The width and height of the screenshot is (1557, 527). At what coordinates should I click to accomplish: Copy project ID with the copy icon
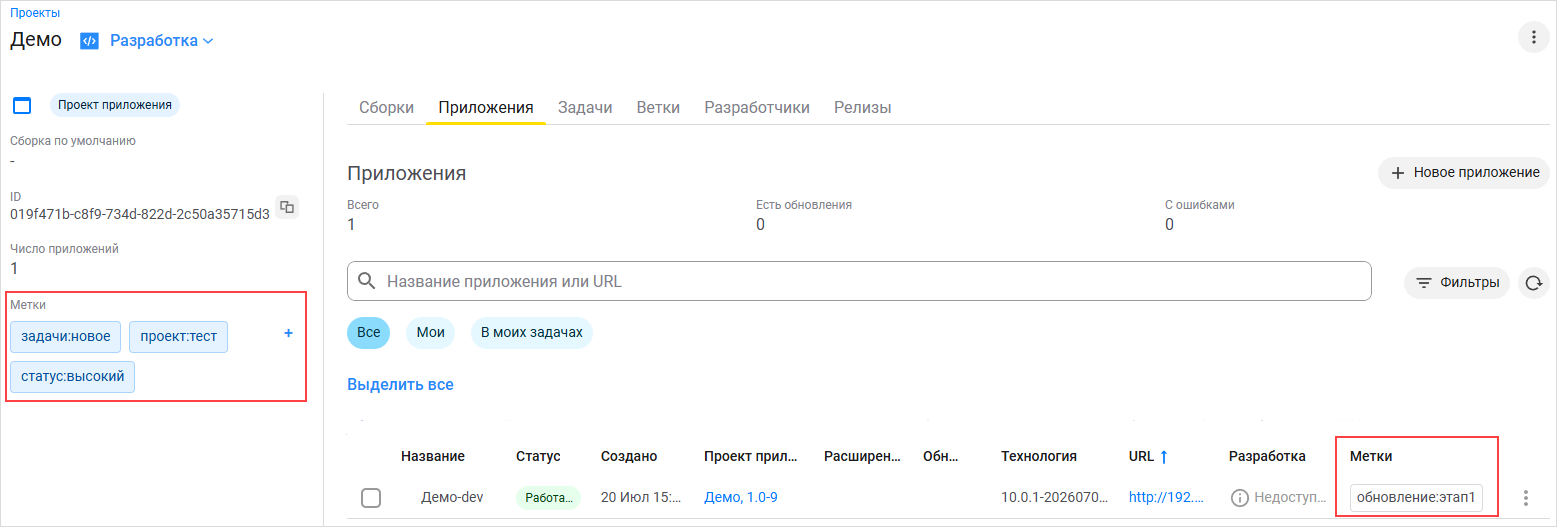click(x=287, y=207)
